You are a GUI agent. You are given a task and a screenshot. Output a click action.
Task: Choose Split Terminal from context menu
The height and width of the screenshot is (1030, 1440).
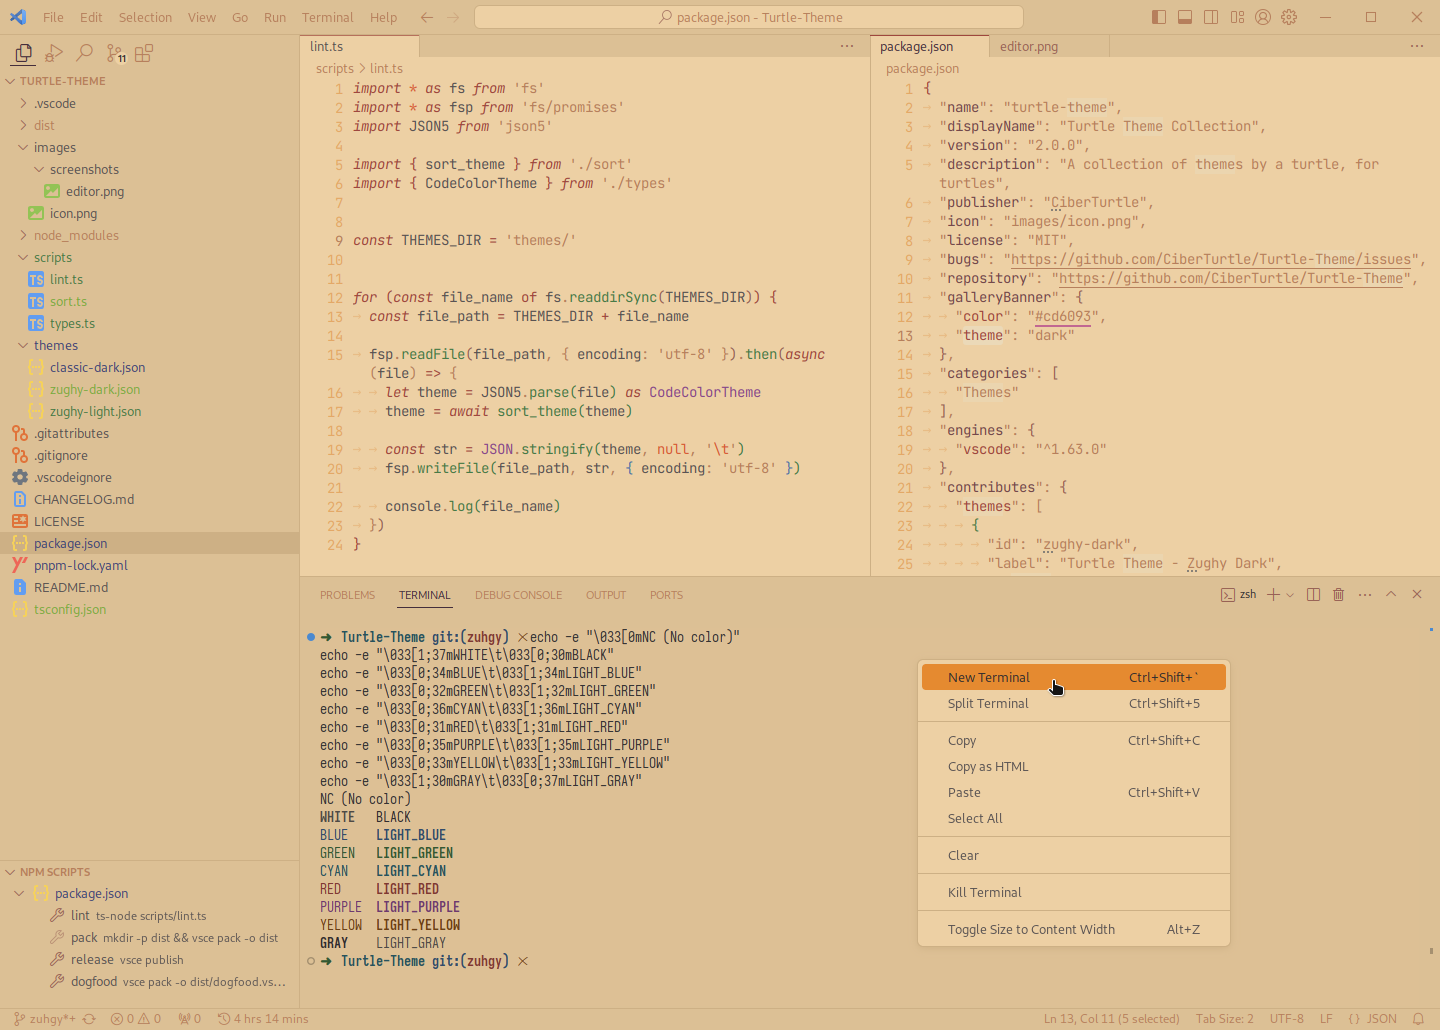tap(1074, 703)
